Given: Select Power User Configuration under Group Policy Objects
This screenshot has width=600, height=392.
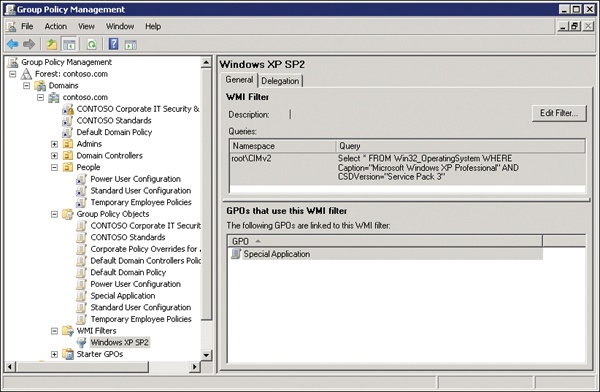Looking at the screenshot, I should coord(135,284).
